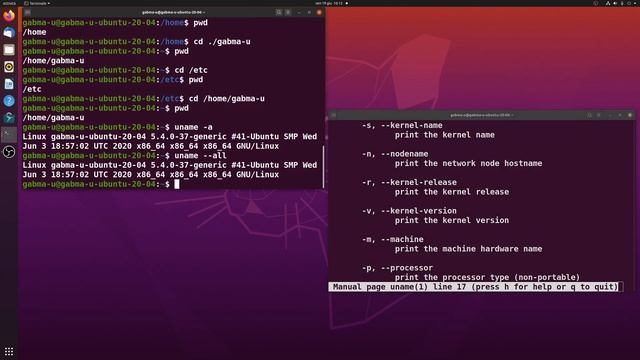
Task: Click the network icon in top bar
Action: [608, 3]
